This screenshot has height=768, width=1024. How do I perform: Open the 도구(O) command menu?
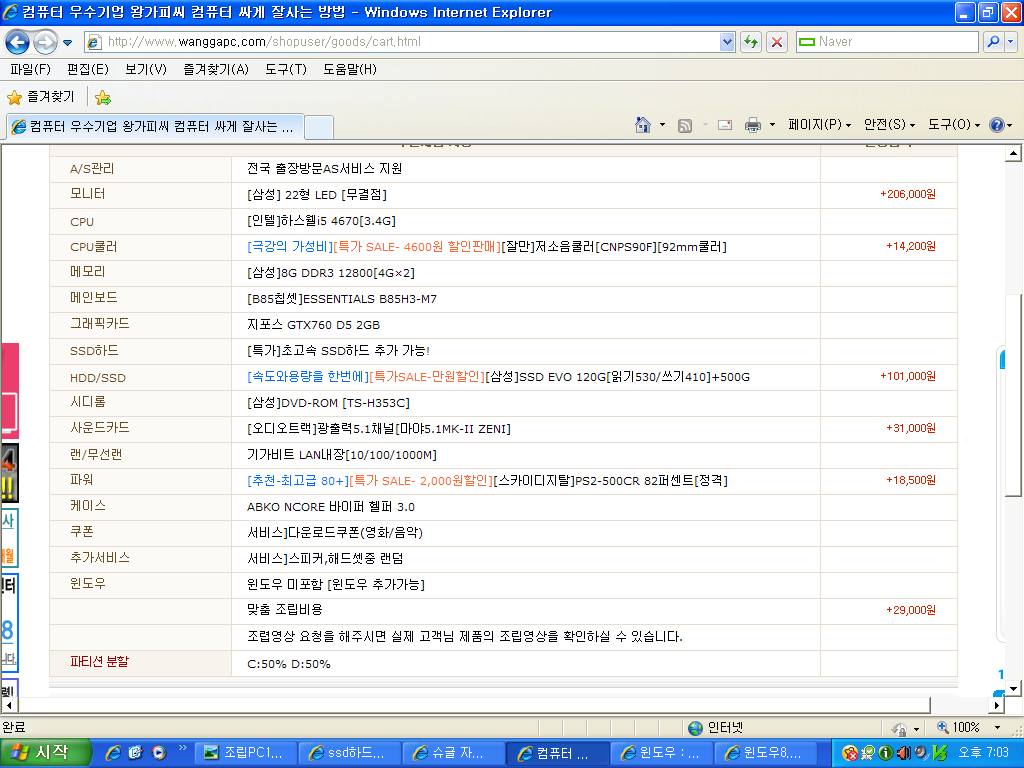point(953,125)
